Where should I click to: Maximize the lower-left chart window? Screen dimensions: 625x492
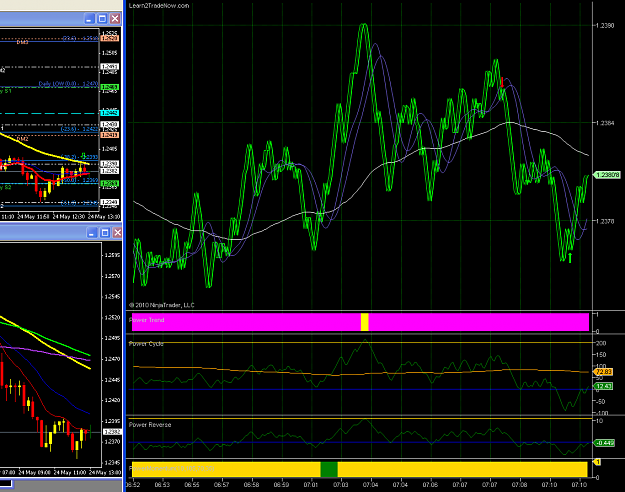(x=105, y=232)
